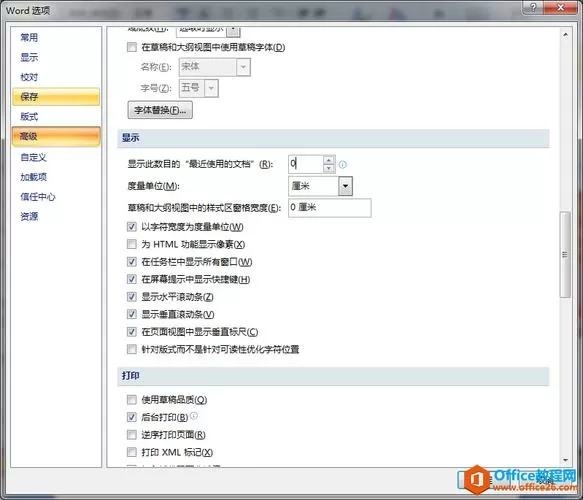
Task: Enable 为 HTML 功能显示像素 checkbox
Action: click(132, 244)
